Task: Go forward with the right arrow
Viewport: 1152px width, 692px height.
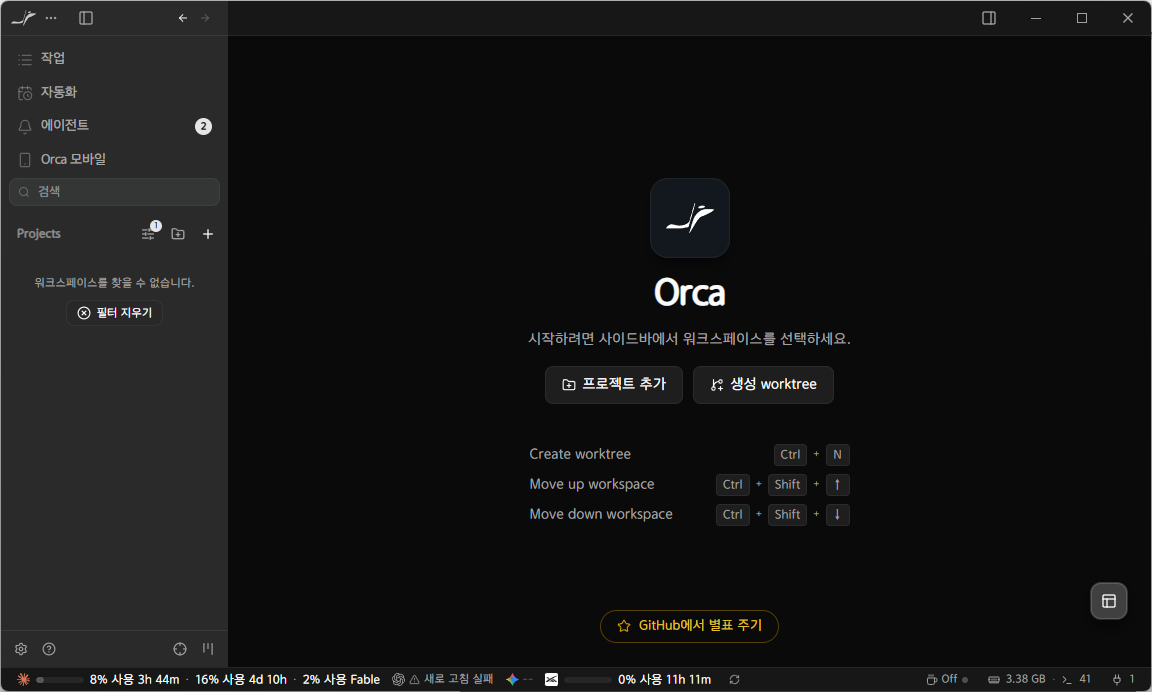Action: tap(205, 18)
